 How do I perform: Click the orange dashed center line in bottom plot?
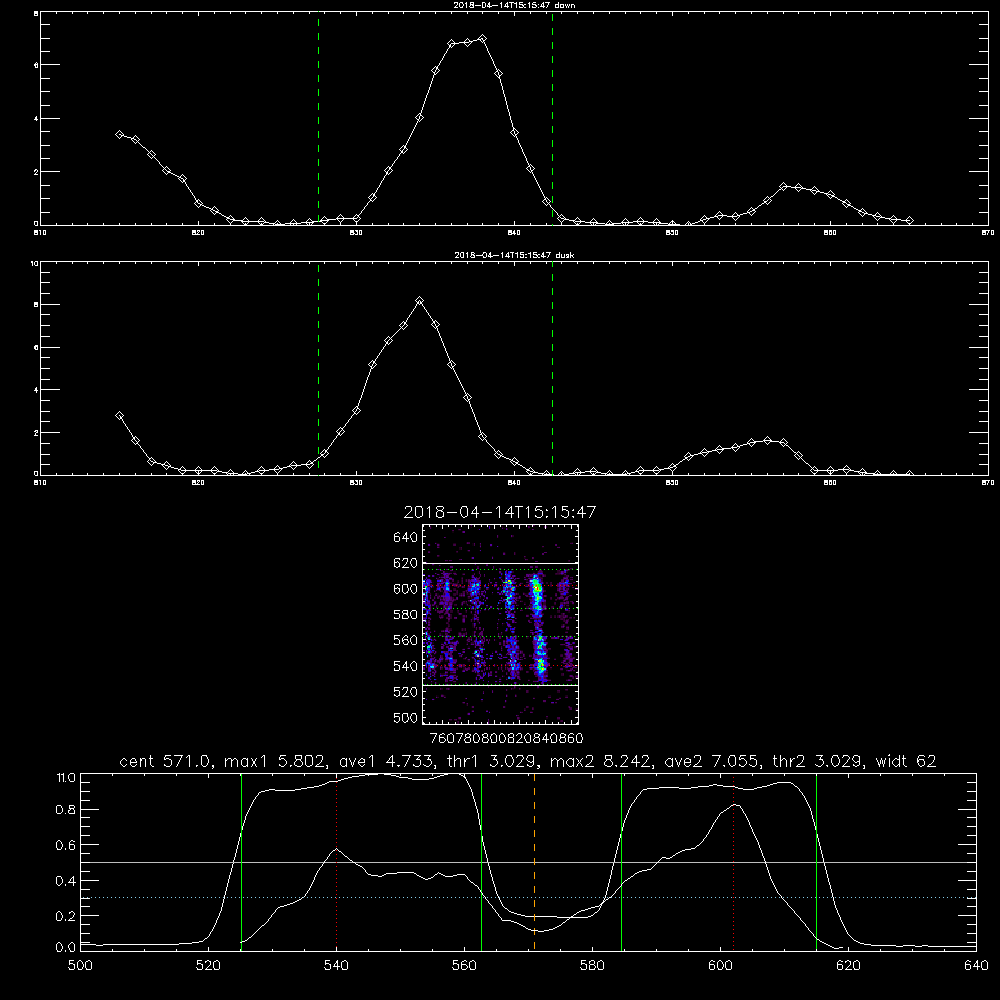[x=534, y=862]
